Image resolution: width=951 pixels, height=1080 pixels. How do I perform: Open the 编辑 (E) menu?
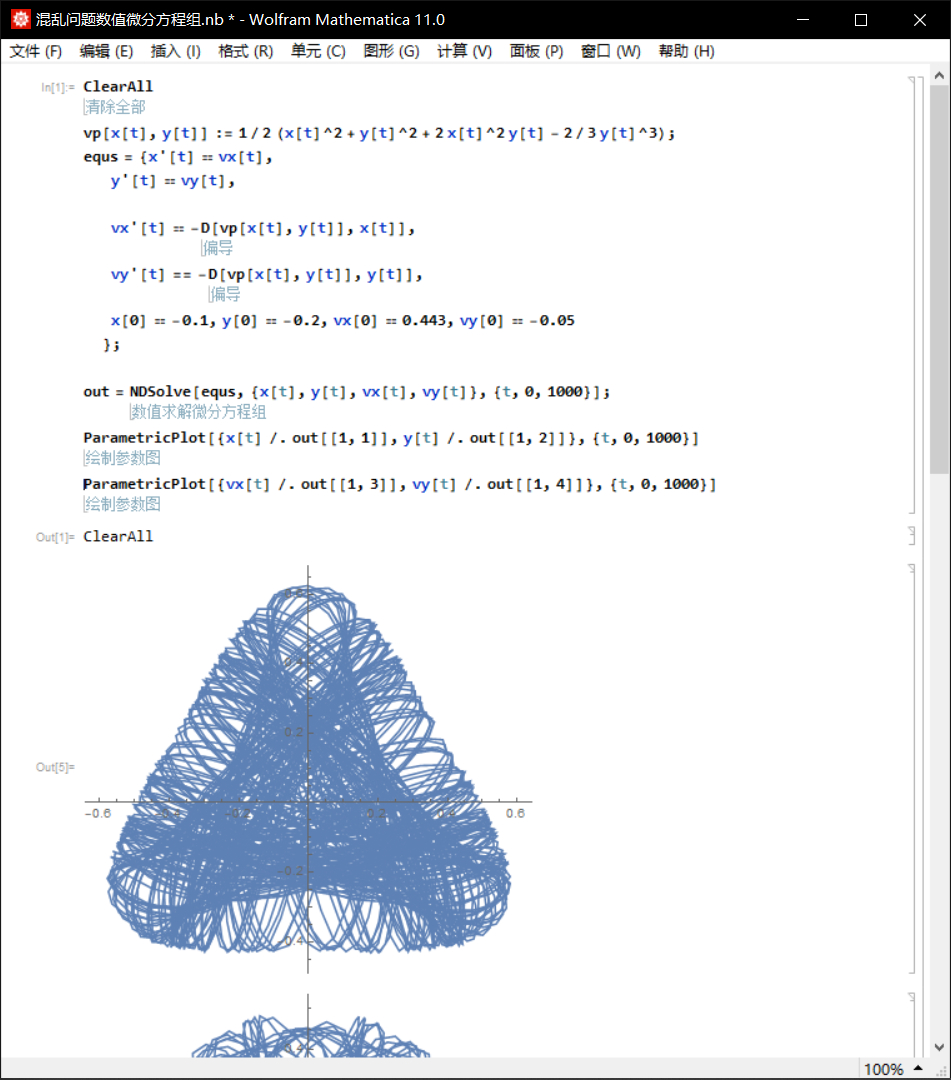(x=106, y=52)
